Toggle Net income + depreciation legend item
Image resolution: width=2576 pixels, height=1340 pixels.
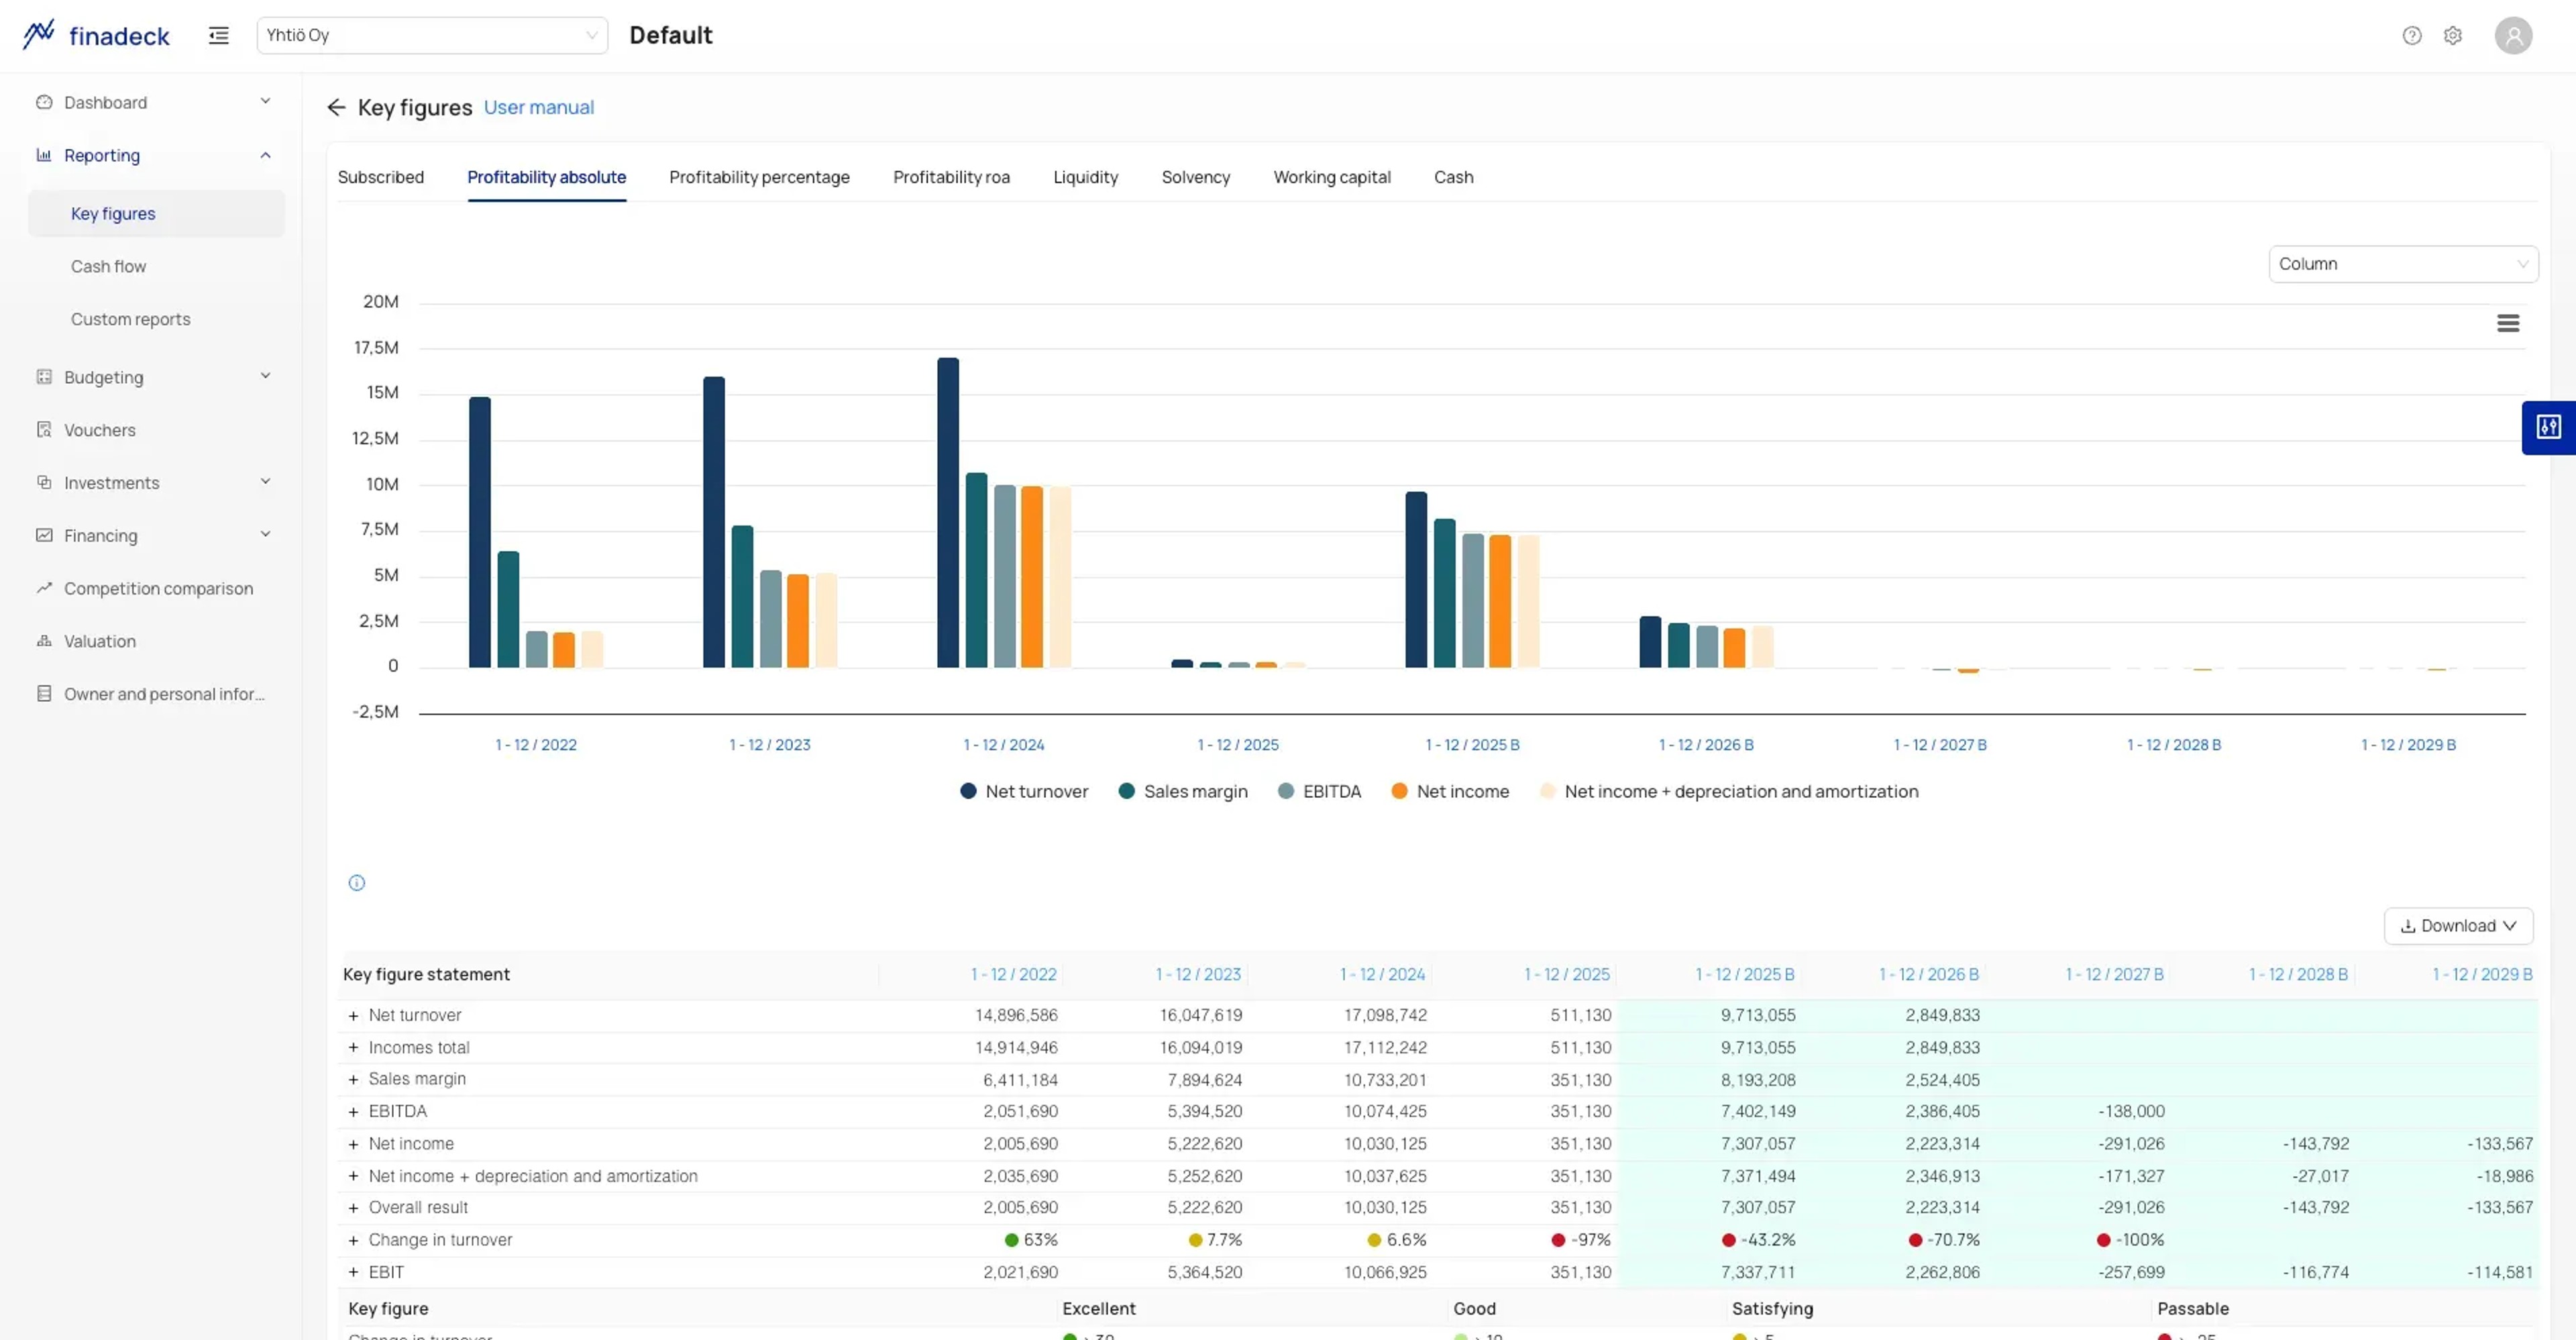pos(1729,791)
